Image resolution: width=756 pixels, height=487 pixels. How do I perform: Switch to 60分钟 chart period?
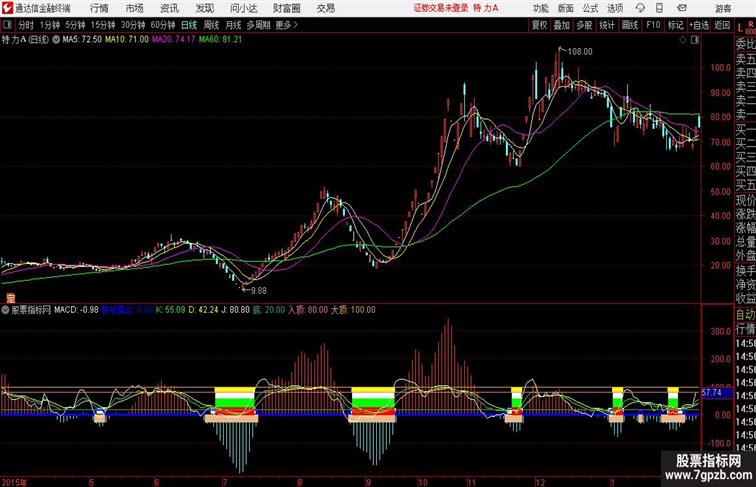pyautogui.click(x=163, y=25)
